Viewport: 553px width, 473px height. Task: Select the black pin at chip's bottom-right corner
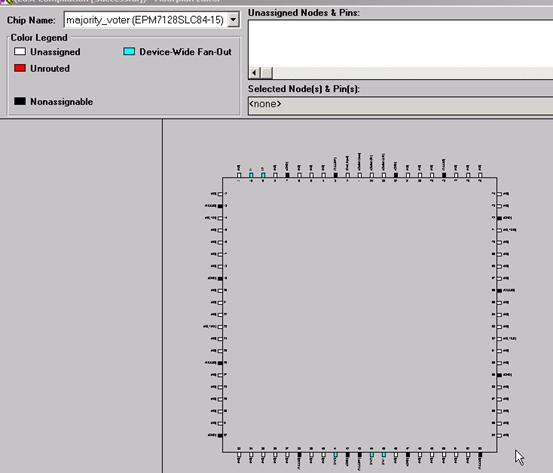[480, 455]
